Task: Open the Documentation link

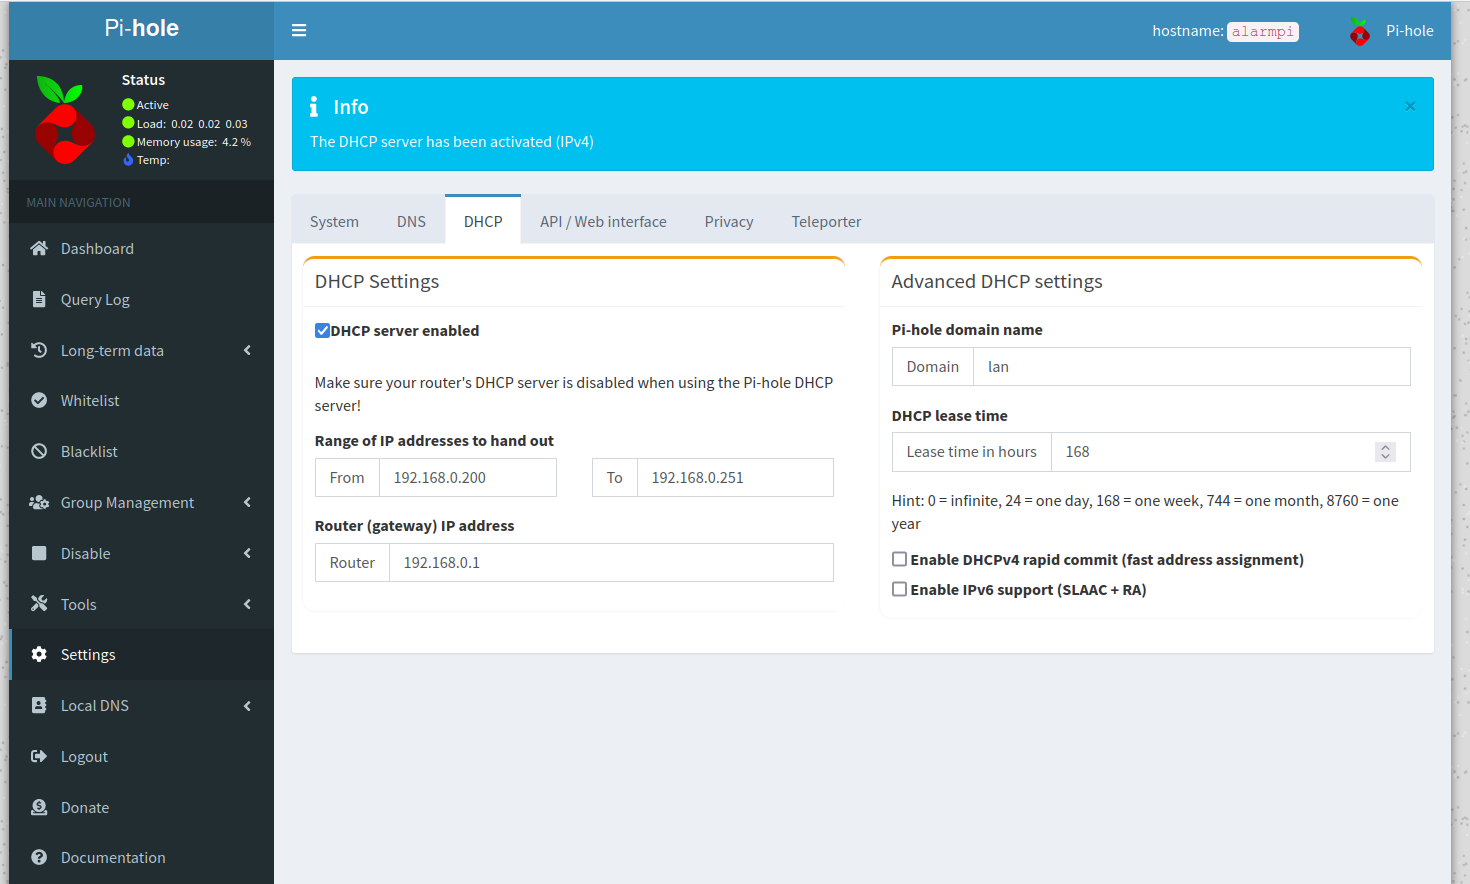Action: coord(141,857)
